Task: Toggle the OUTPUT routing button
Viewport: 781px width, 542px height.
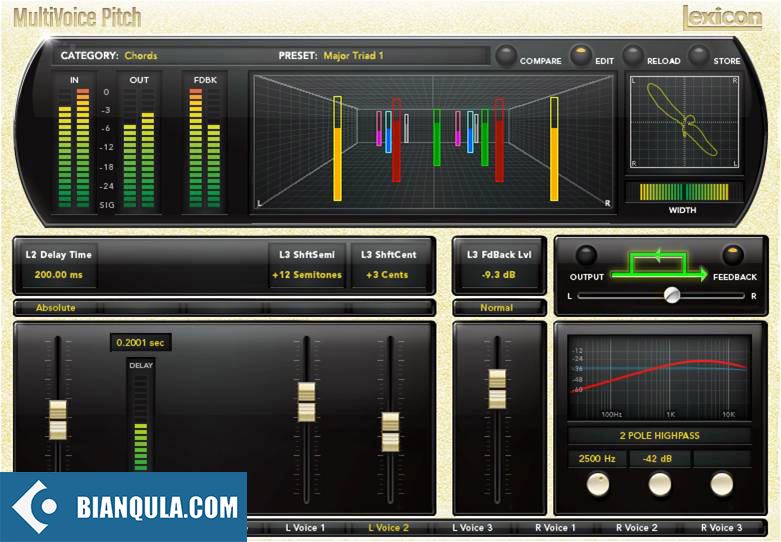Action: (586, 255)
